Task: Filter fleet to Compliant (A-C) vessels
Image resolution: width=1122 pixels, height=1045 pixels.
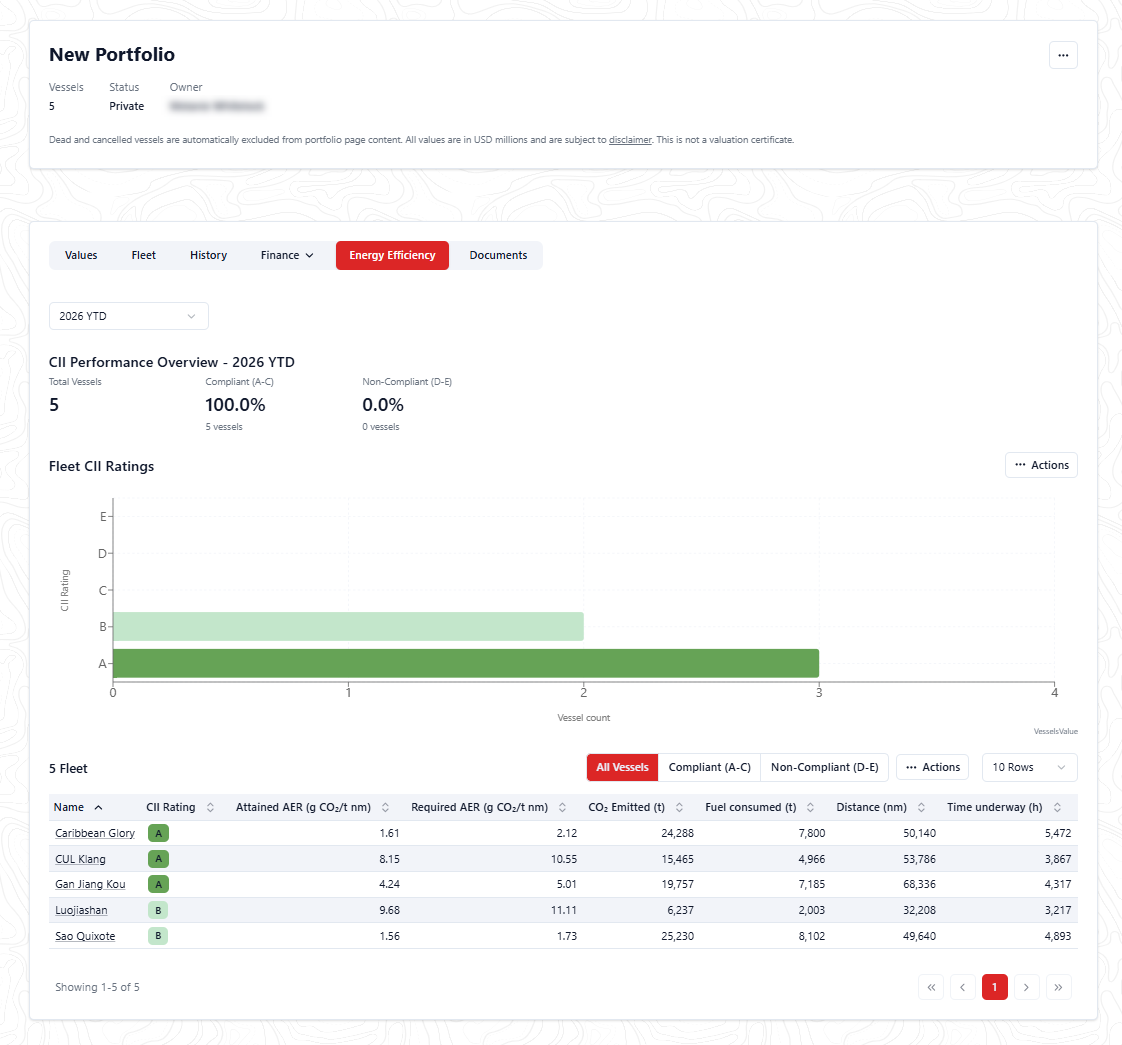Action: (710, 767)
